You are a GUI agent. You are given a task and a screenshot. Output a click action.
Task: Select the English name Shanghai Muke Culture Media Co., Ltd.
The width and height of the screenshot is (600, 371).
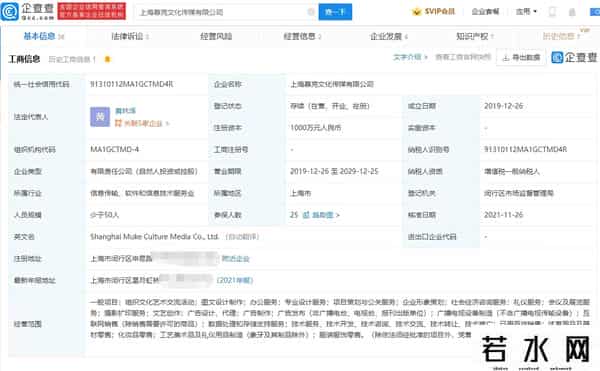tap(154, 237)
